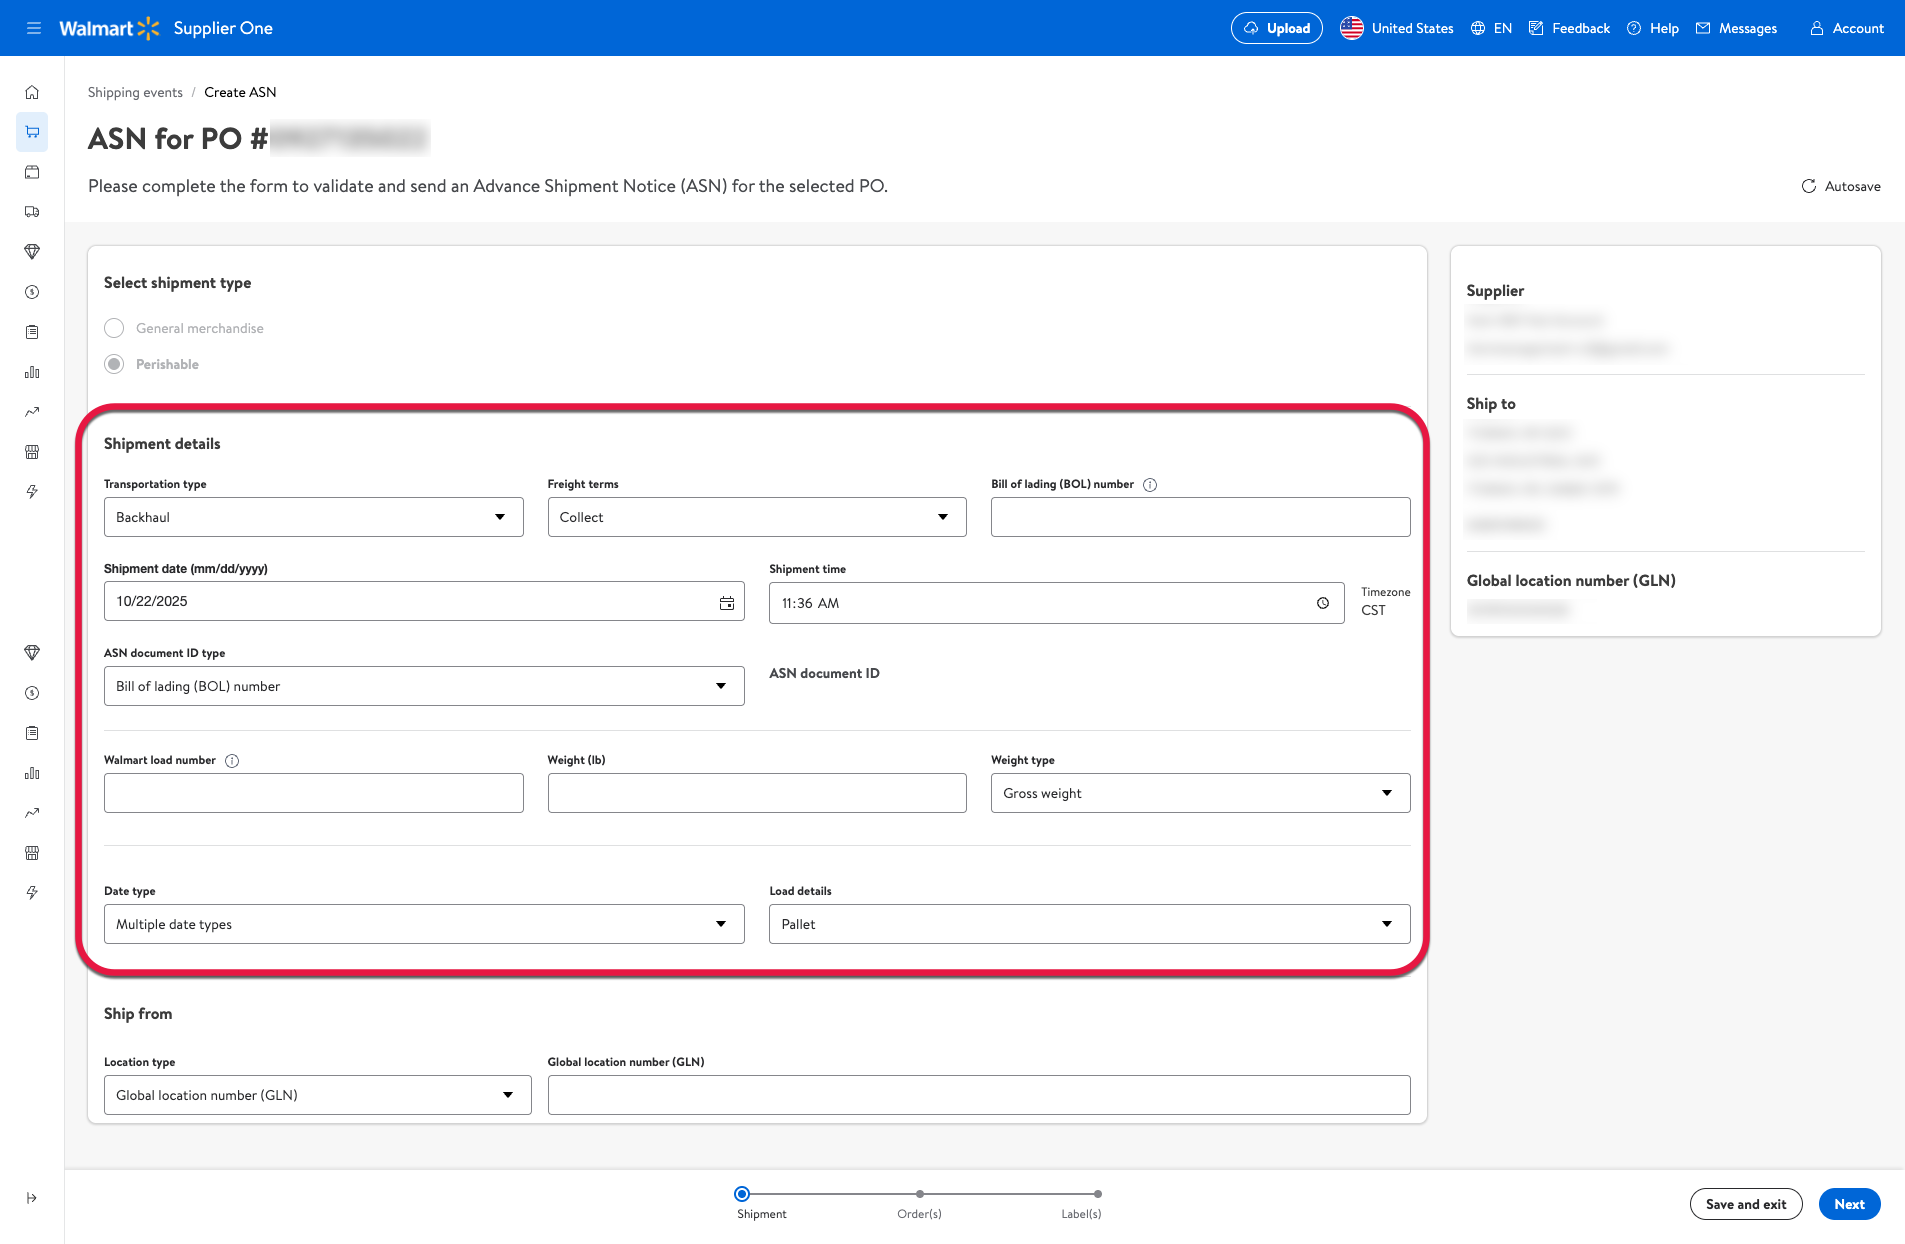Expand the sidebar with the arrow icon
1905x1244 pixels.
coord(32,1198)
